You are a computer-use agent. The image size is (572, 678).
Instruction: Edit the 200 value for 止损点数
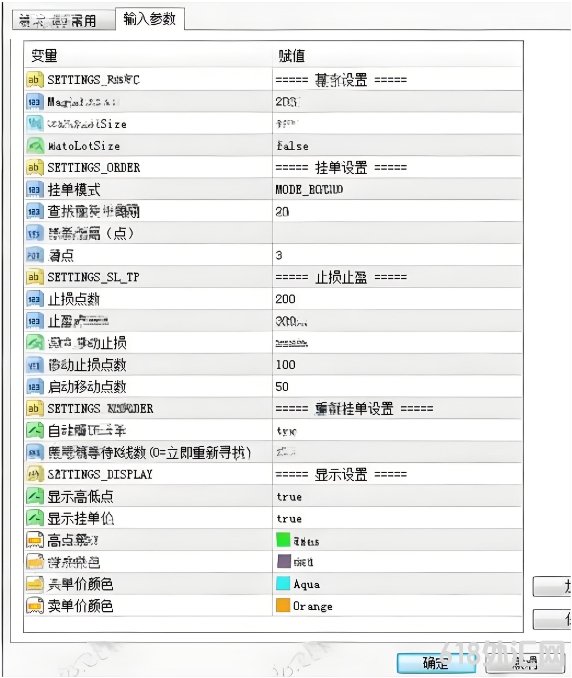point(285,299)
